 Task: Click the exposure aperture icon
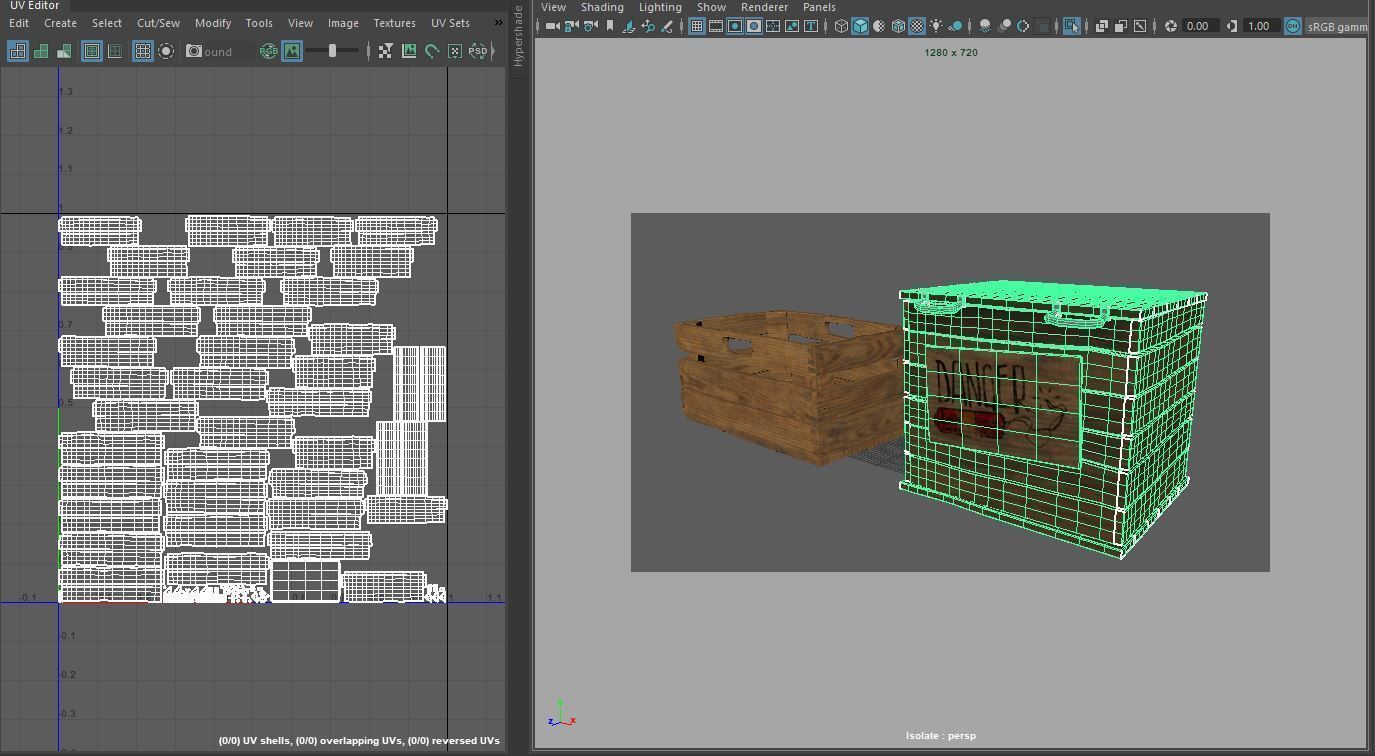click(1171, 26)
